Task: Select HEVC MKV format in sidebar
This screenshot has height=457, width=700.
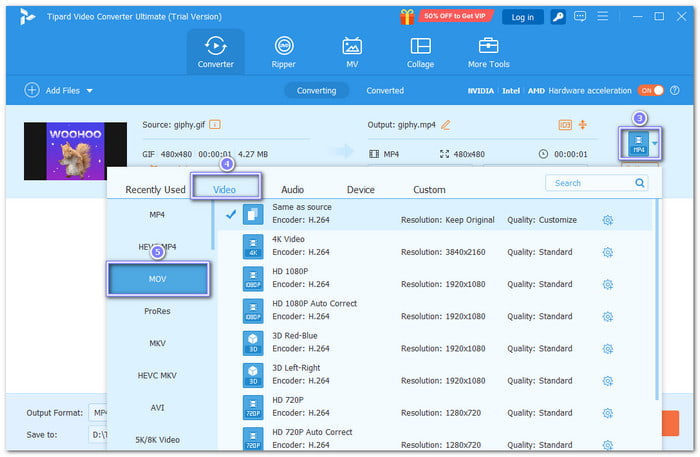Action: pyautogui.click(x=157, y=375)
